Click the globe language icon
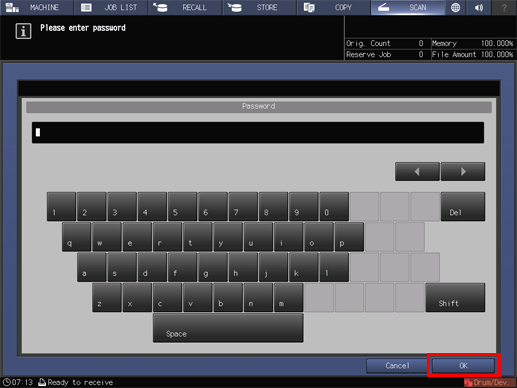The width and height of the screenshot is (517, 388). pyautogui.click(x=455, y=7)
